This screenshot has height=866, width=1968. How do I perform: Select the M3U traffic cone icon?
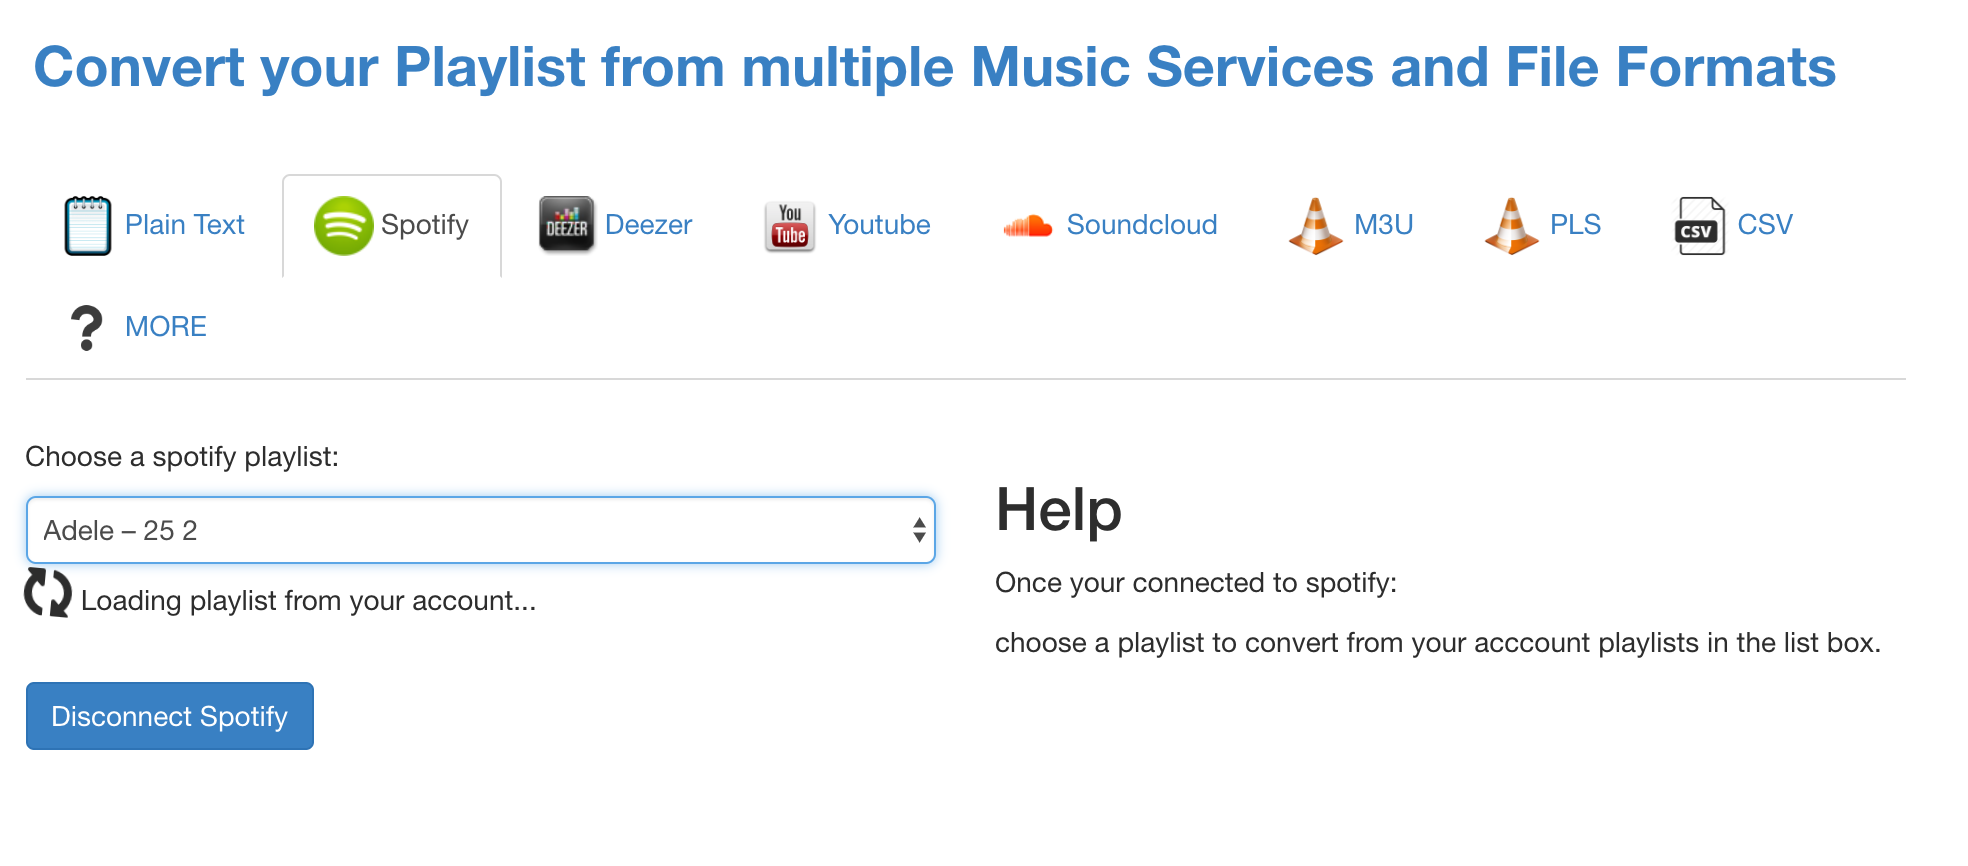[1315, 225]
